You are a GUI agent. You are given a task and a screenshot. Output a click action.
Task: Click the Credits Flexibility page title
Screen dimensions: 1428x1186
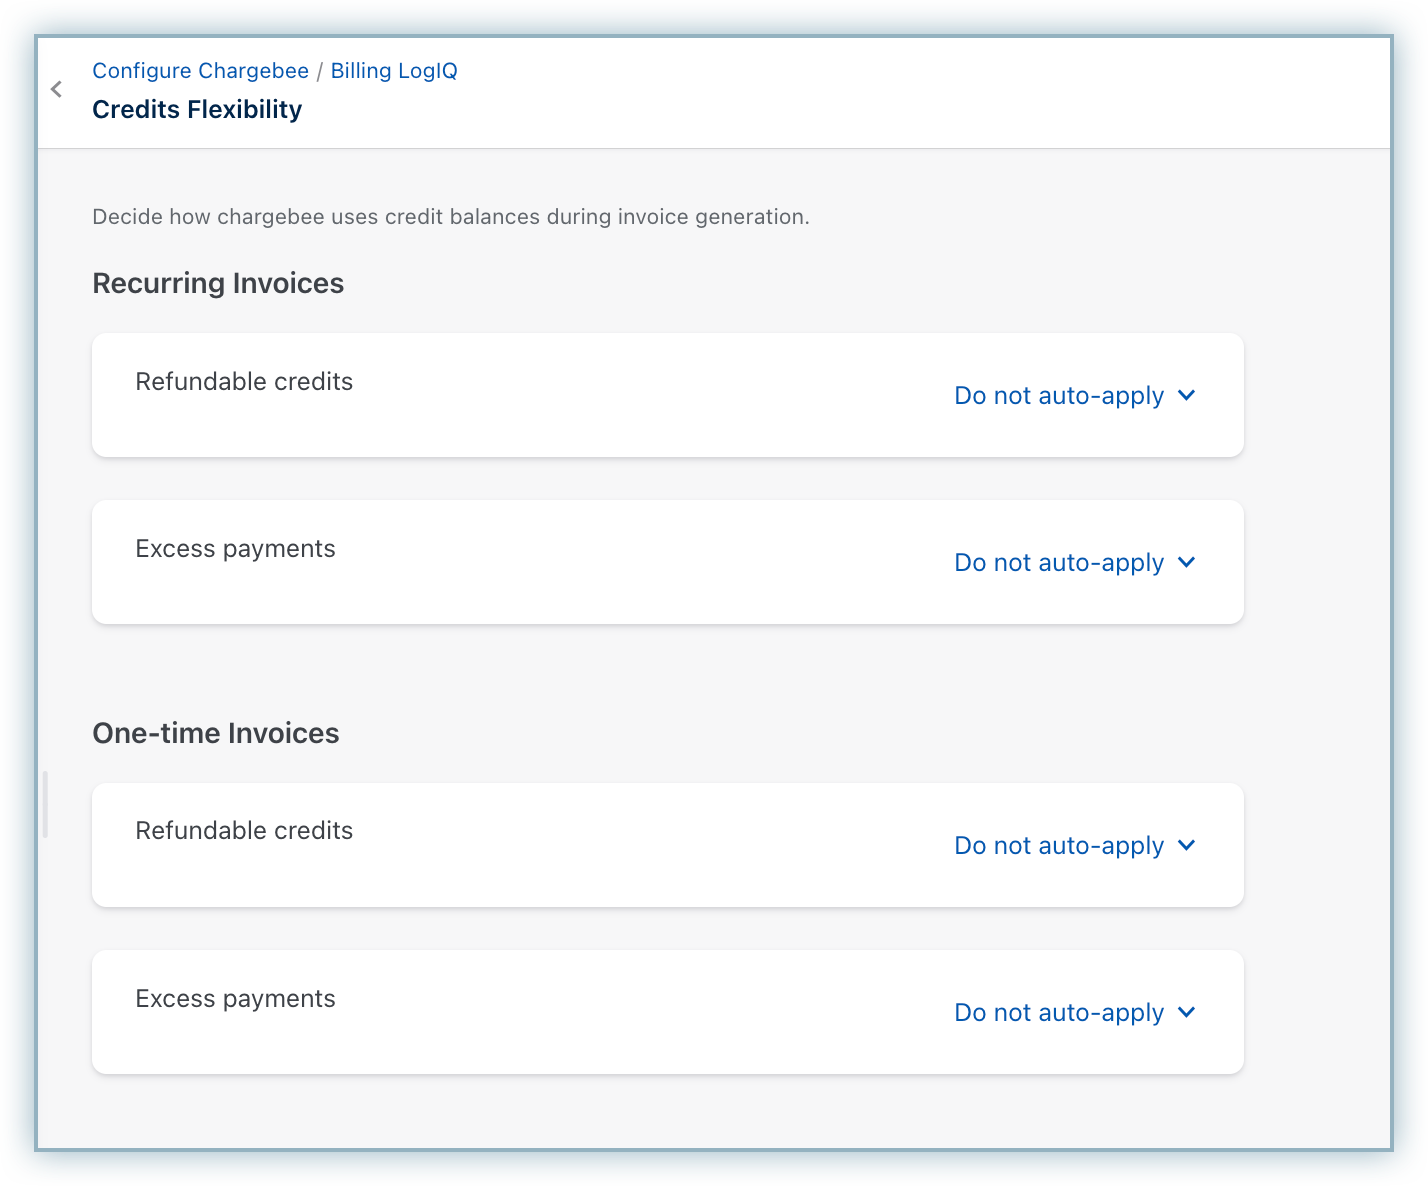pos(197,110)
